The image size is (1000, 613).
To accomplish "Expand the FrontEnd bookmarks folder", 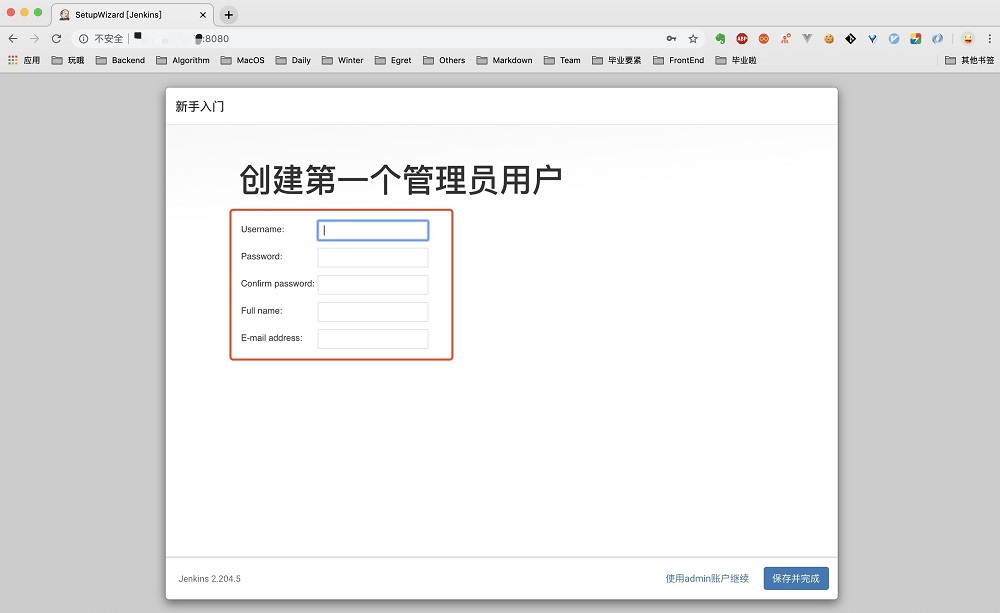I will [x=679, y=60].
